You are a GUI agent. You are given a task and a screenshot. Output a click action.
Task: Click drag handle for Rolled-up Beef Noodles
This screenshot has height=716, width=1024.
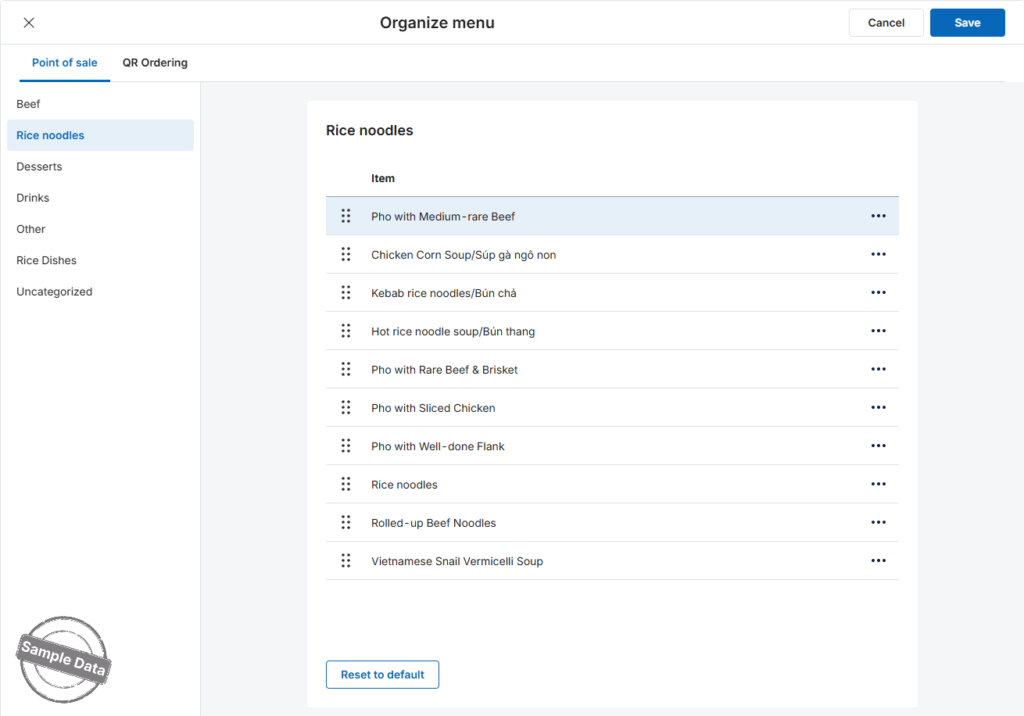[x=345, y=523]
